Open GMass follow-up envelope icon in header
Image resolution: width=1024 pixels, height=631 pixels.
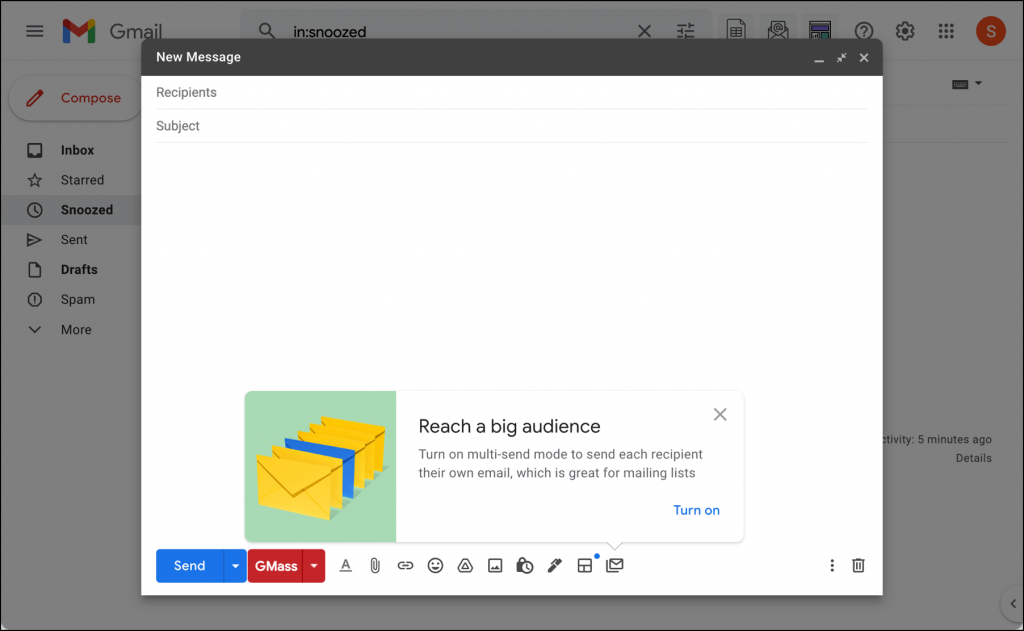click(x=778, y=30)
